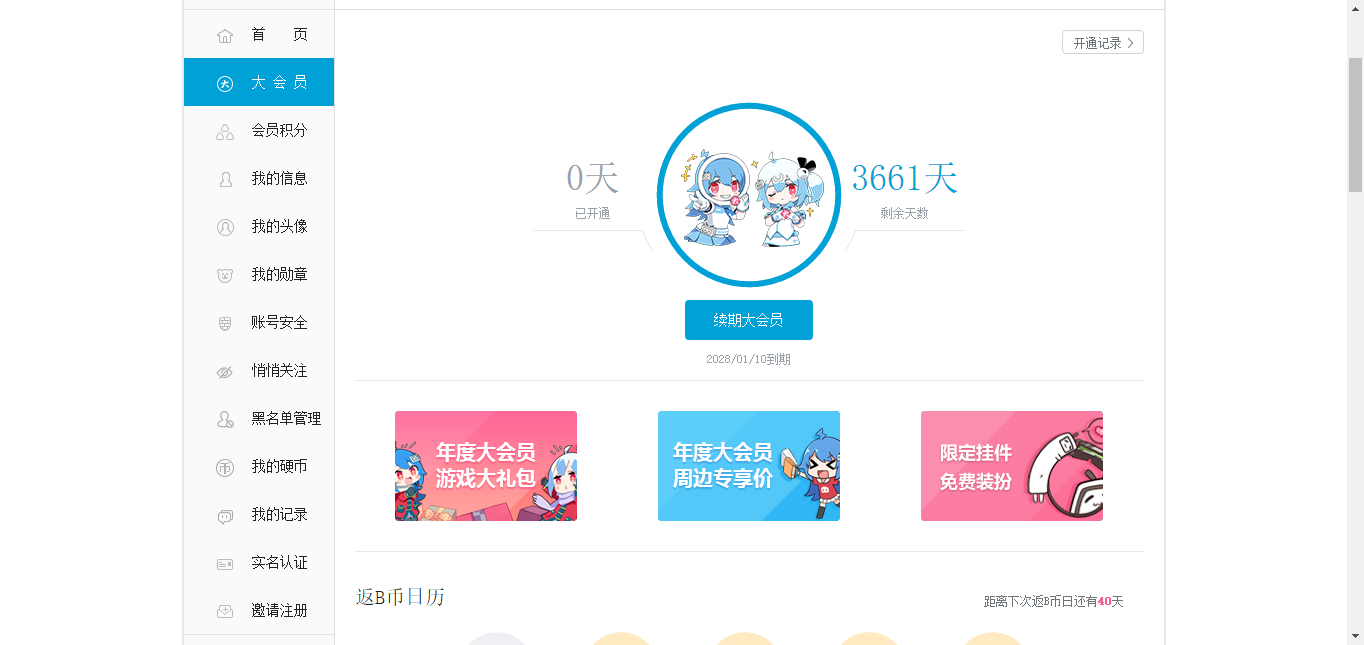Click the home icon beside 首页
Viewport: 1364px width, 645px height.
(x=225, y=36)
